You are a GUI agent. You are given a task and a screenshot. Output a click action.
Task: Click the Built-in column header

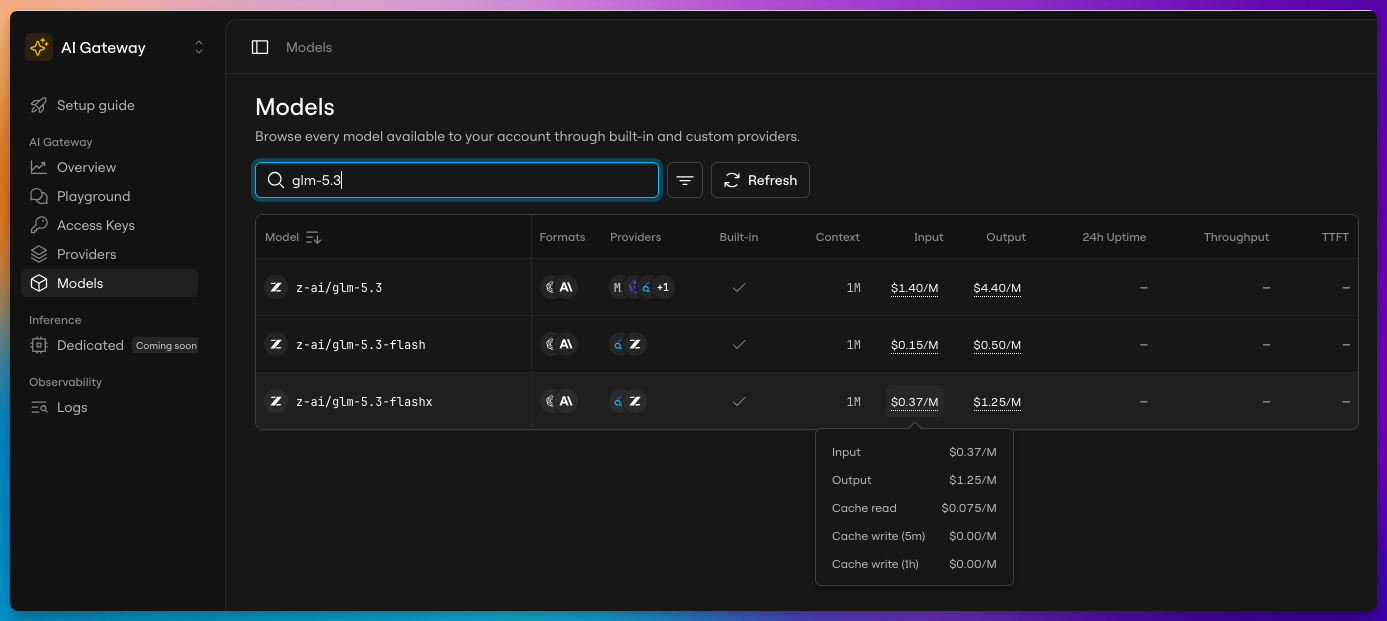[739, 237]
